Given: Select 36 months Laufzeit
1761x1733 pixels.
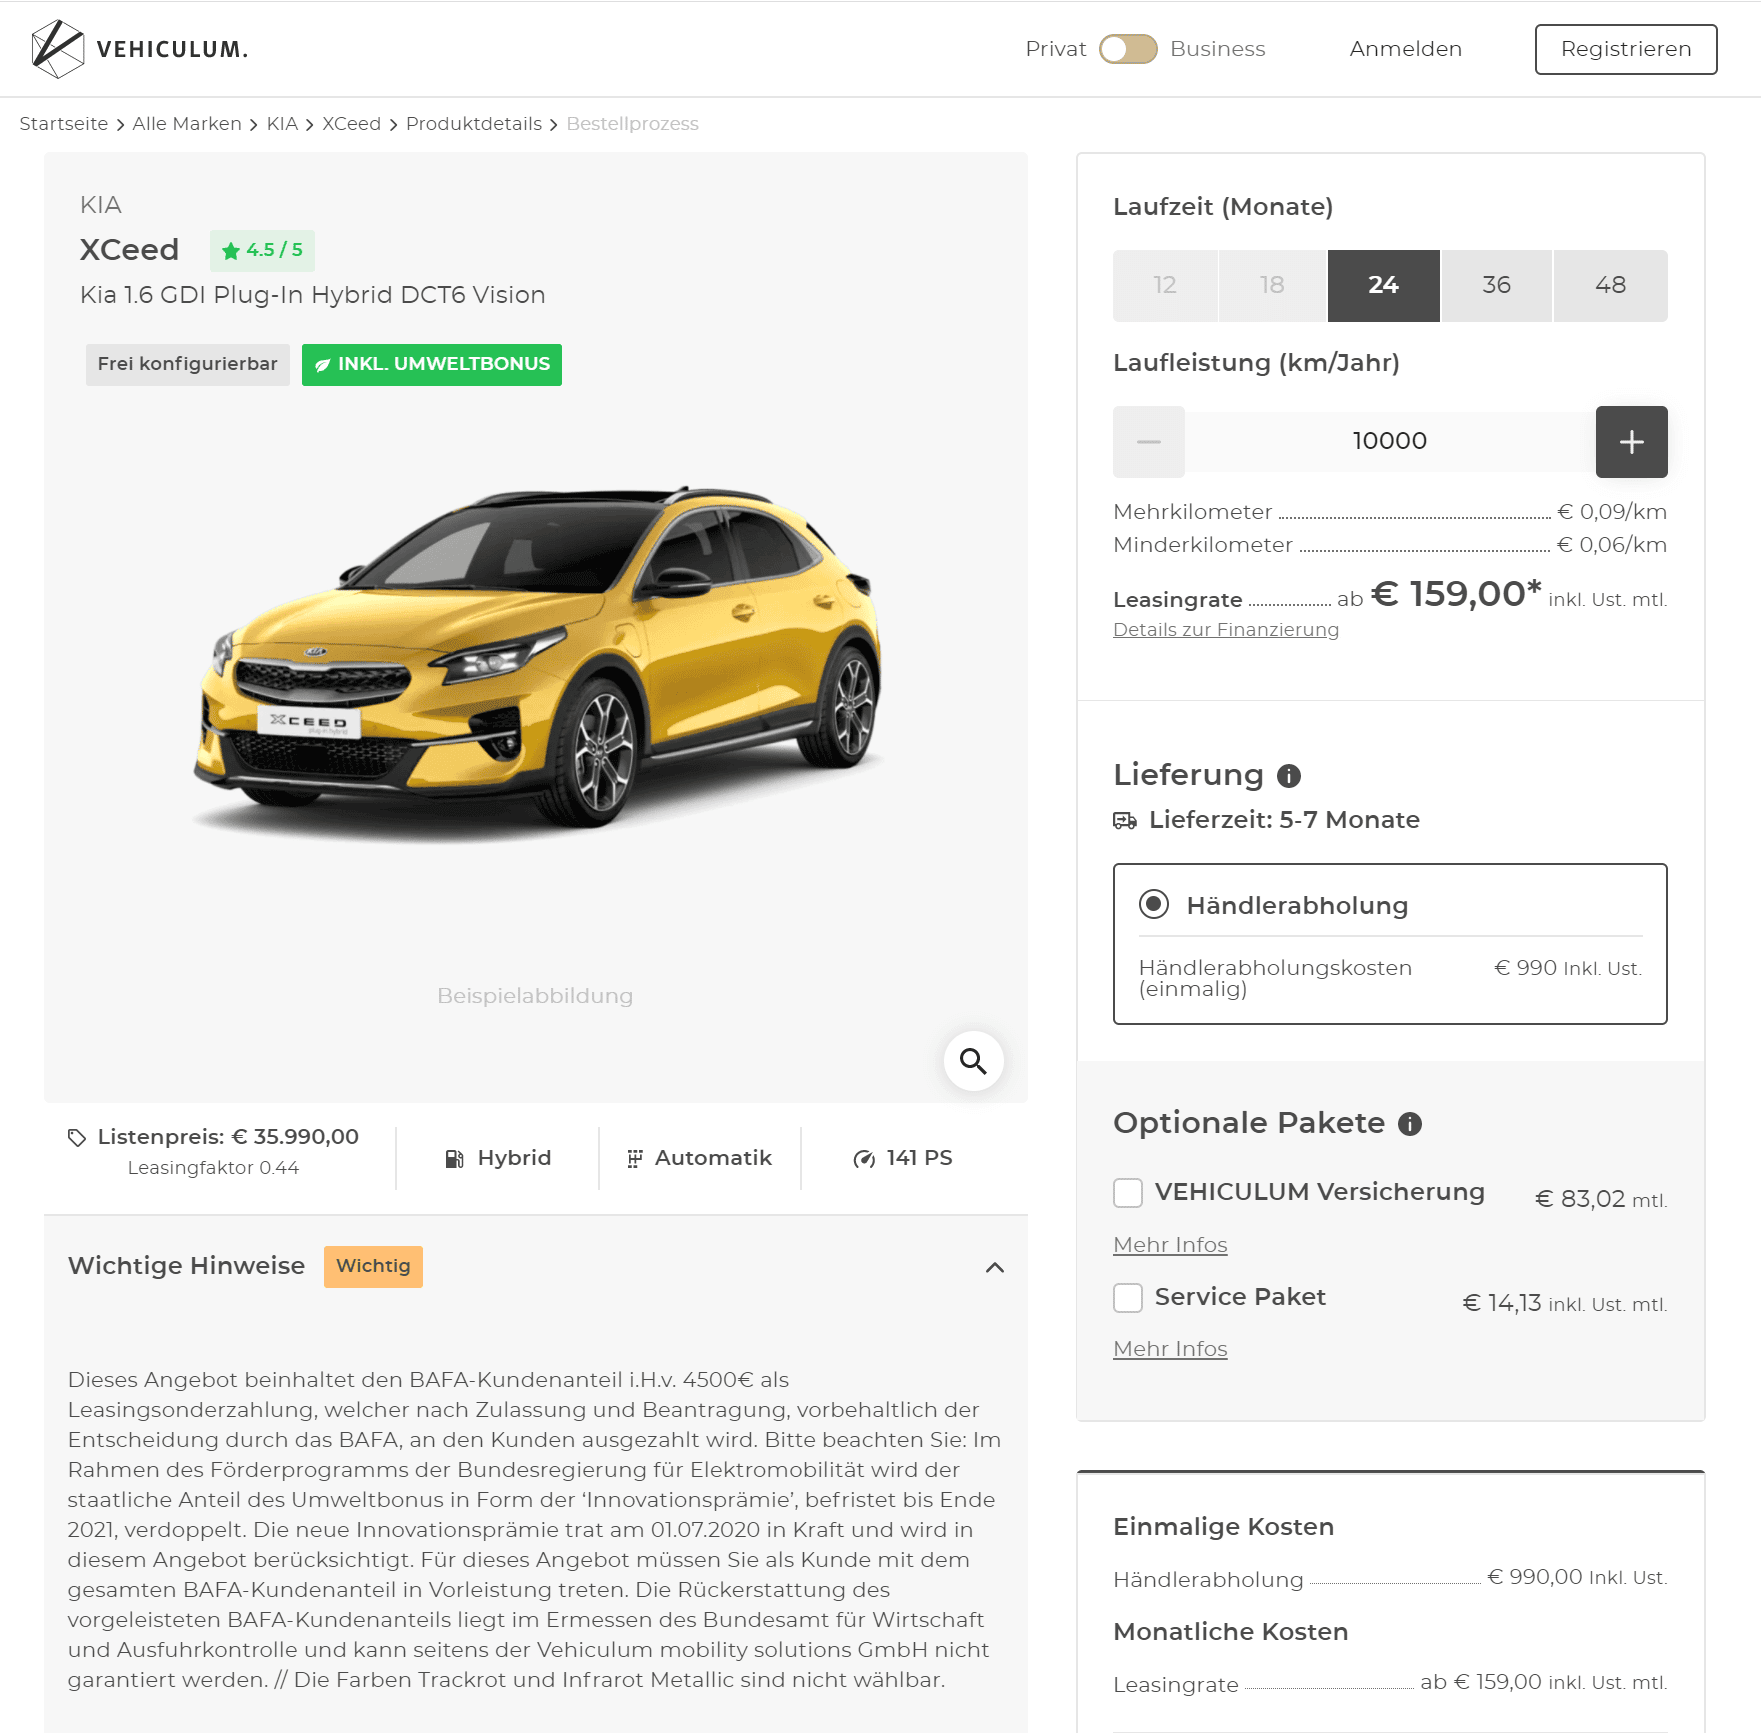Looking at the screenshot, I should [x=1496, y=285].
